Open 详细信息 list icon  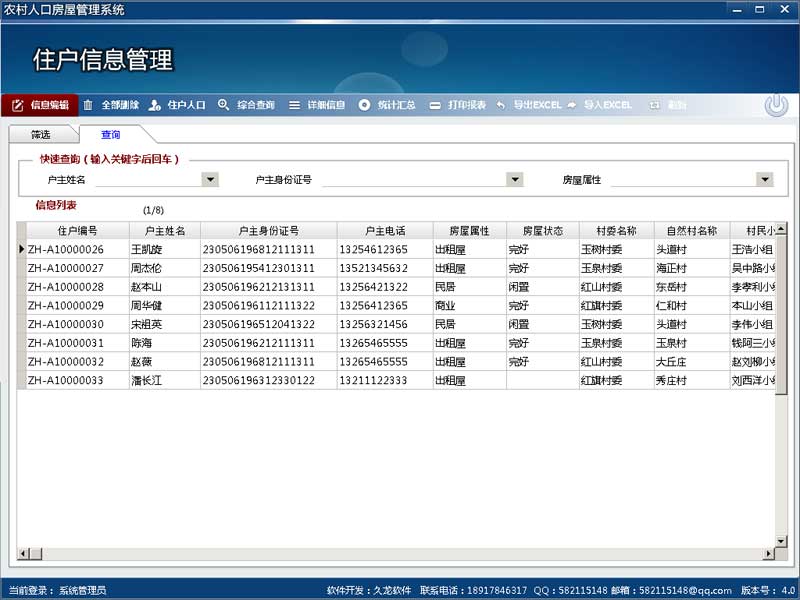point(294,105)
